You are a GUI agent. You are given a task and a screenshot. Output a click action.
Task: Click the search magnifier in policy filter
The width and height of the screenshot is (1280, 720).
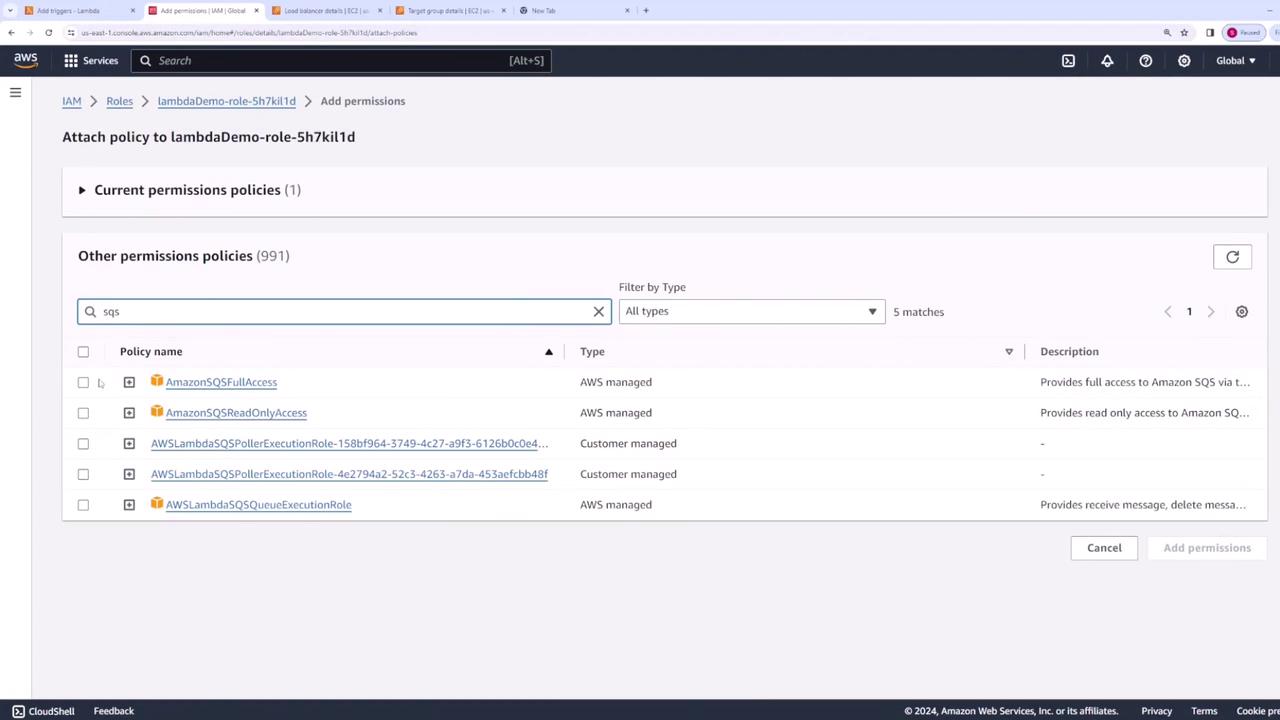(90, 312)
